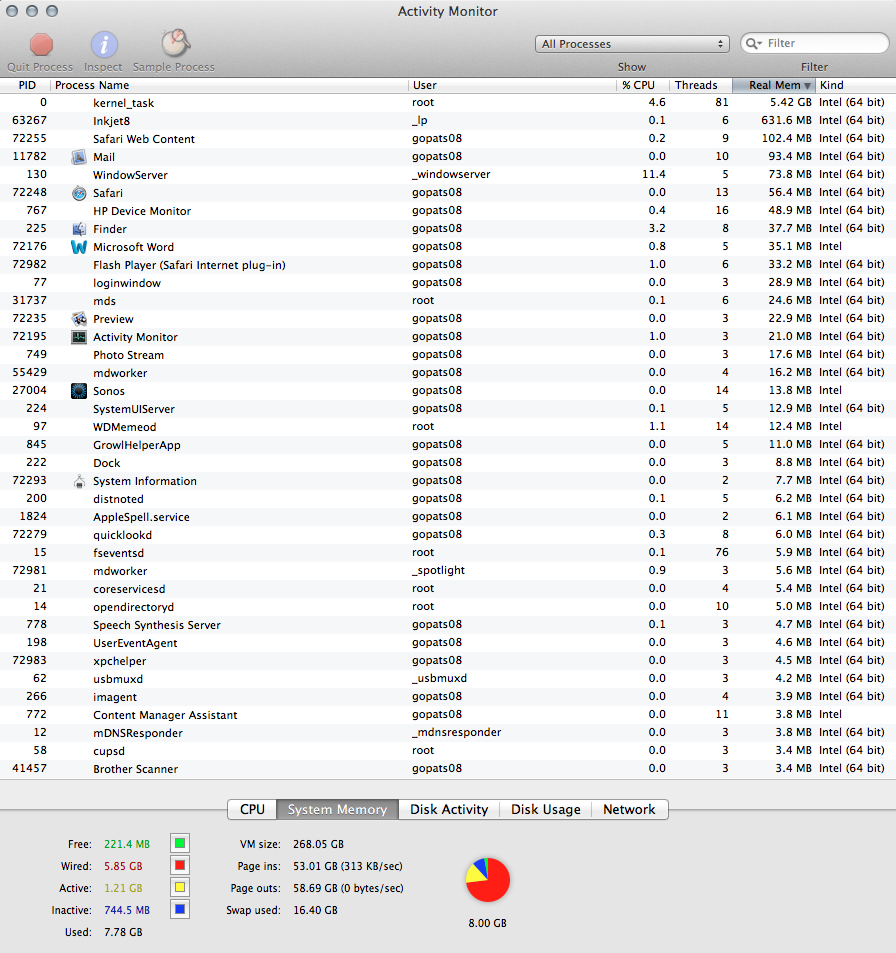Click the Activity Monitor icon in process list

(x=79, y=337)
